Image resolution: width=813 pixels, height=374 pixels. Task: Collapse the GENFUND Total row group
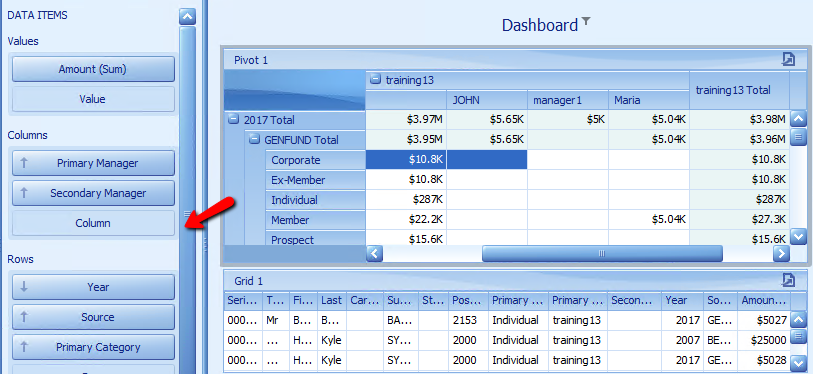(x=254, y=140)
